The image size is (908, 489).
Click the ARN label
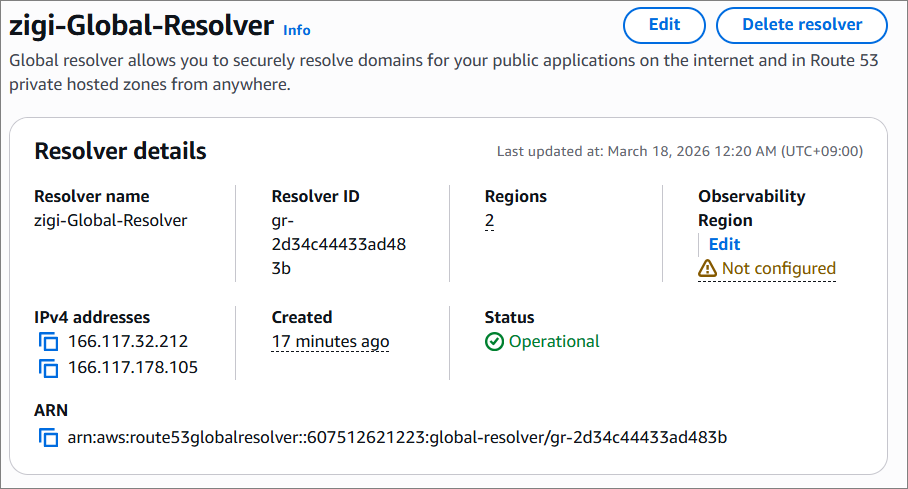(x=51, y=410)
